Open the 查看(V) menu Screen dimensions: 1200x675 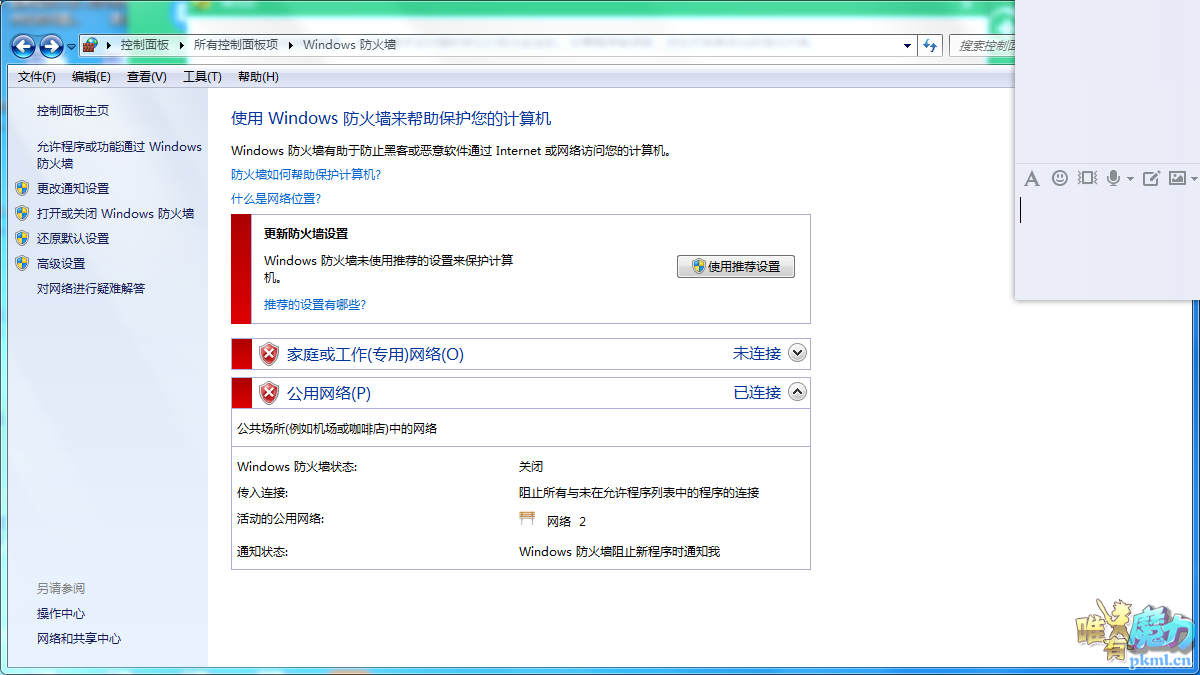pos(147,77)
